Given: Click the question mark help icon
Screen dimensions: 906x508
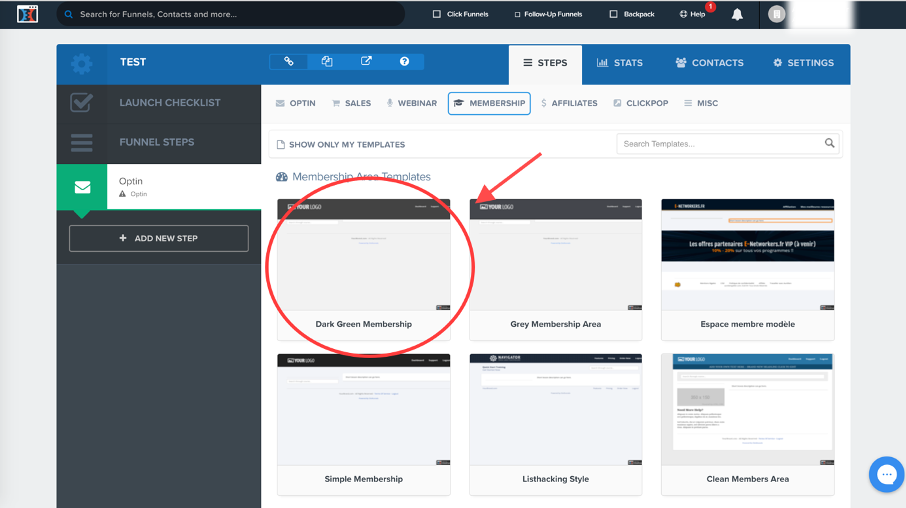Looking at the screenshot, I should [404, 61].
